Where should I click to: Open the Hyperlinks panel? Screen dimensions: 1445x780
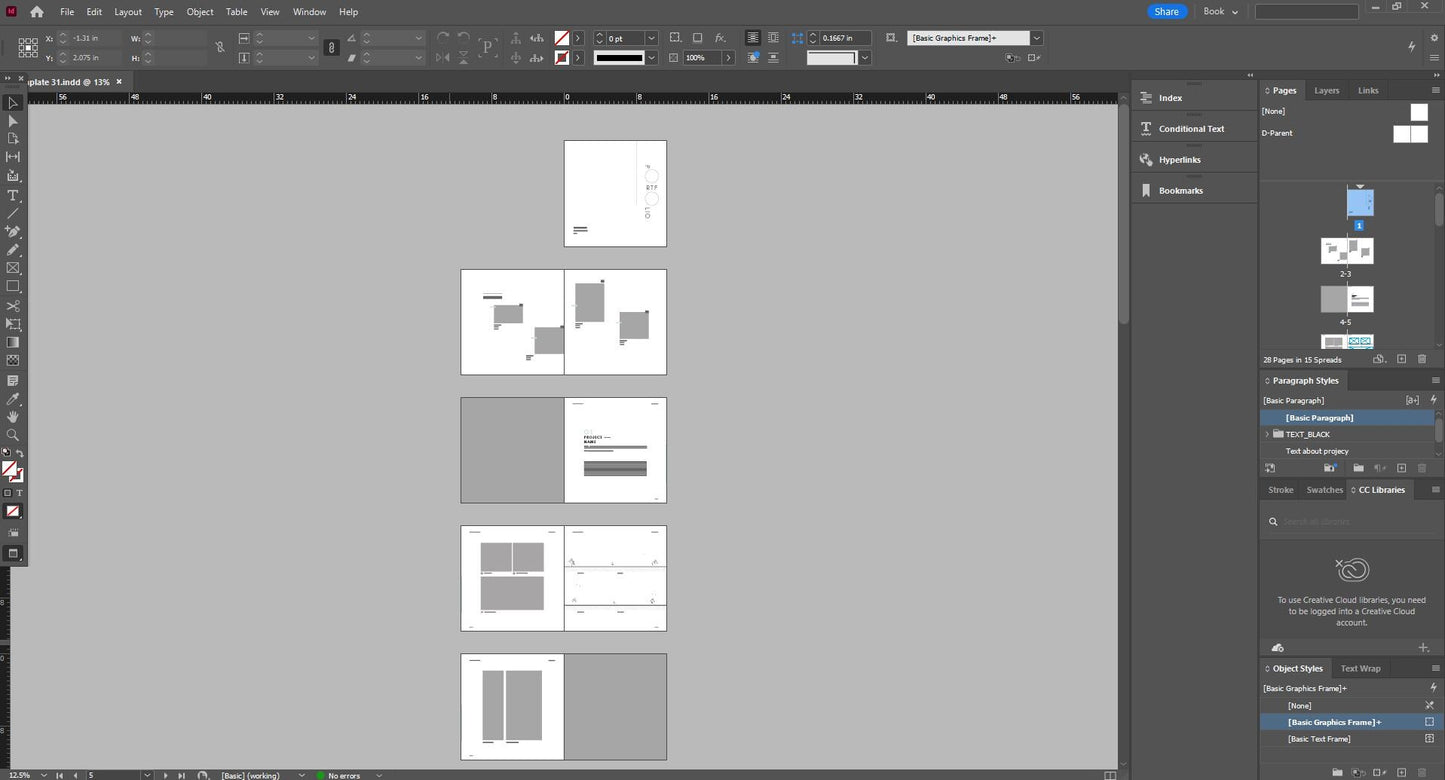[1179, 160]
